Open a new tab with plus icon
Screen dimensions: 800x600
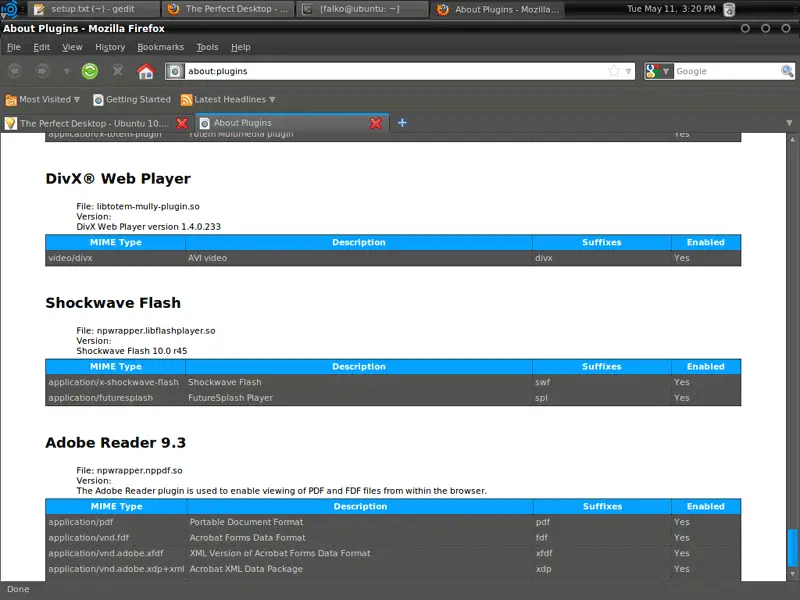point(402,123)
